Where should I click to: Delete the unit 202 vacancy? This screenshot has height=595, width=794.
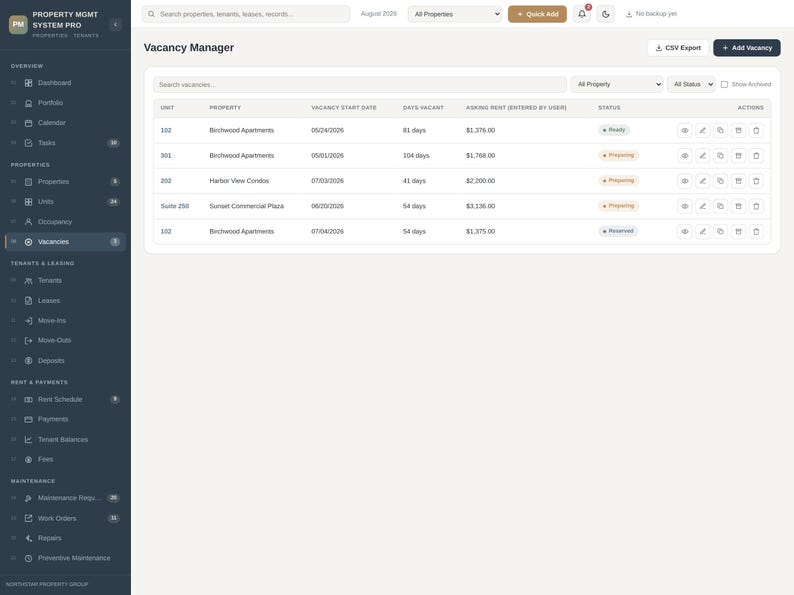pos(756,181)
